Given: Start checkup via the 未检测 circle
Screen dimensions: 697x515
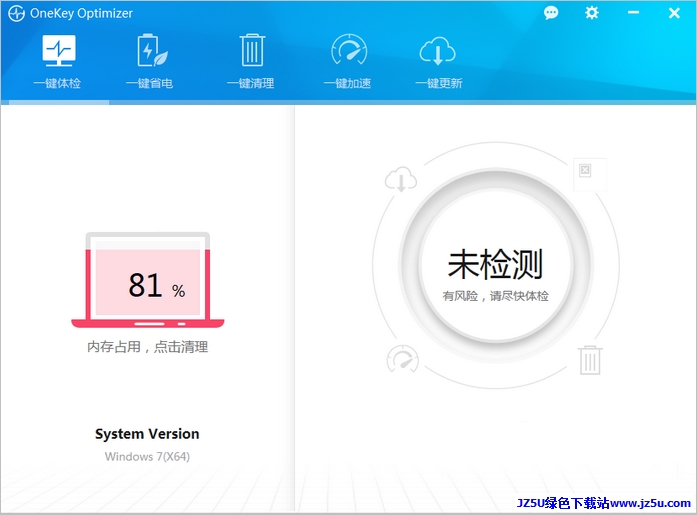Looking at the screenshot, I should tap(496, 265).
